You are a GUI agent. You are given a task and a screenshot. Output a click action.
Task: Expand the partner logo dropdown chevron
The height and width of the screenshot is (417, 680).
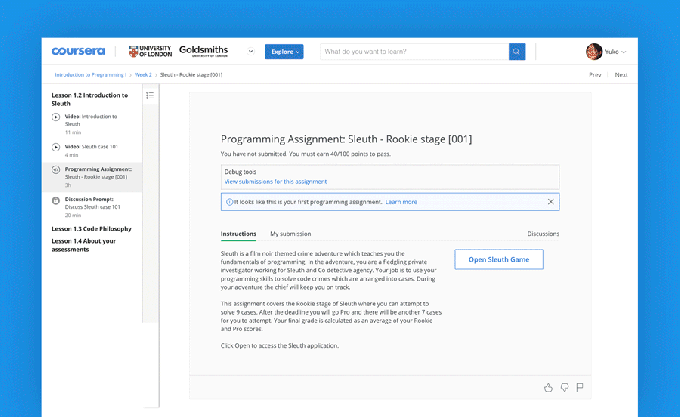251,51
